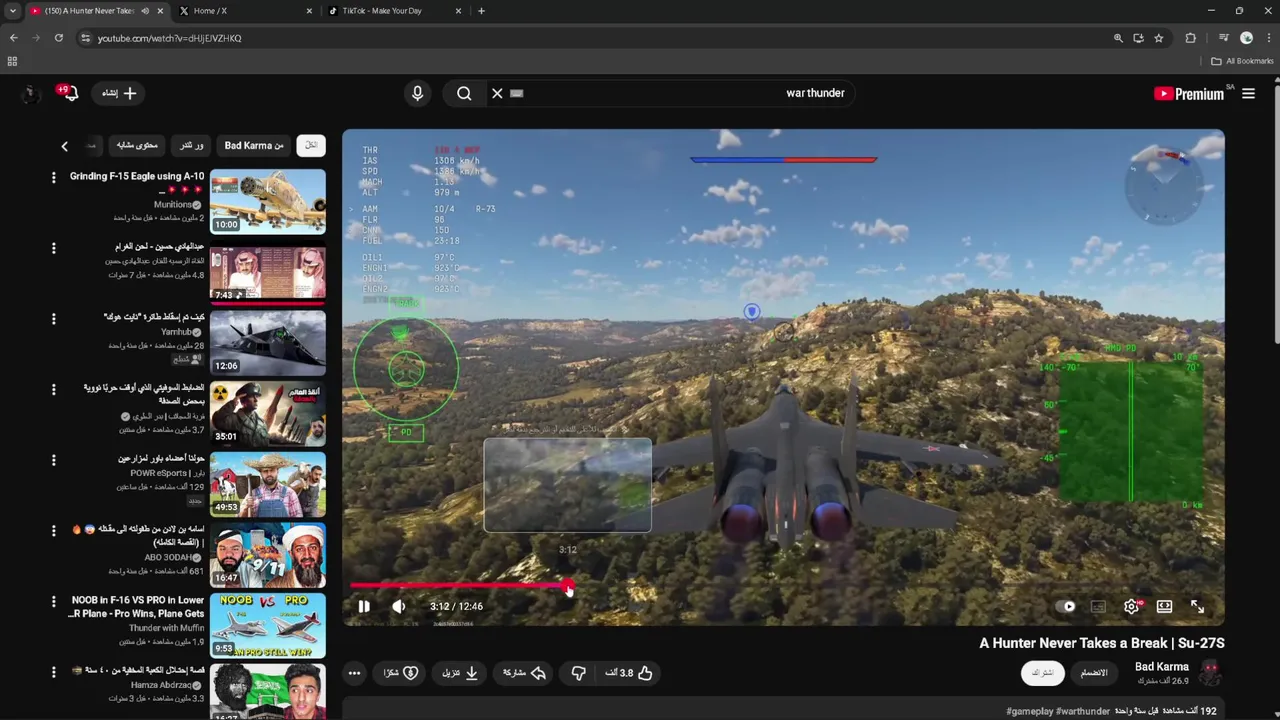Enter fullscreen mode on the player
The height and width of the screenshot is (720, 1280).
pos(1197,606)
